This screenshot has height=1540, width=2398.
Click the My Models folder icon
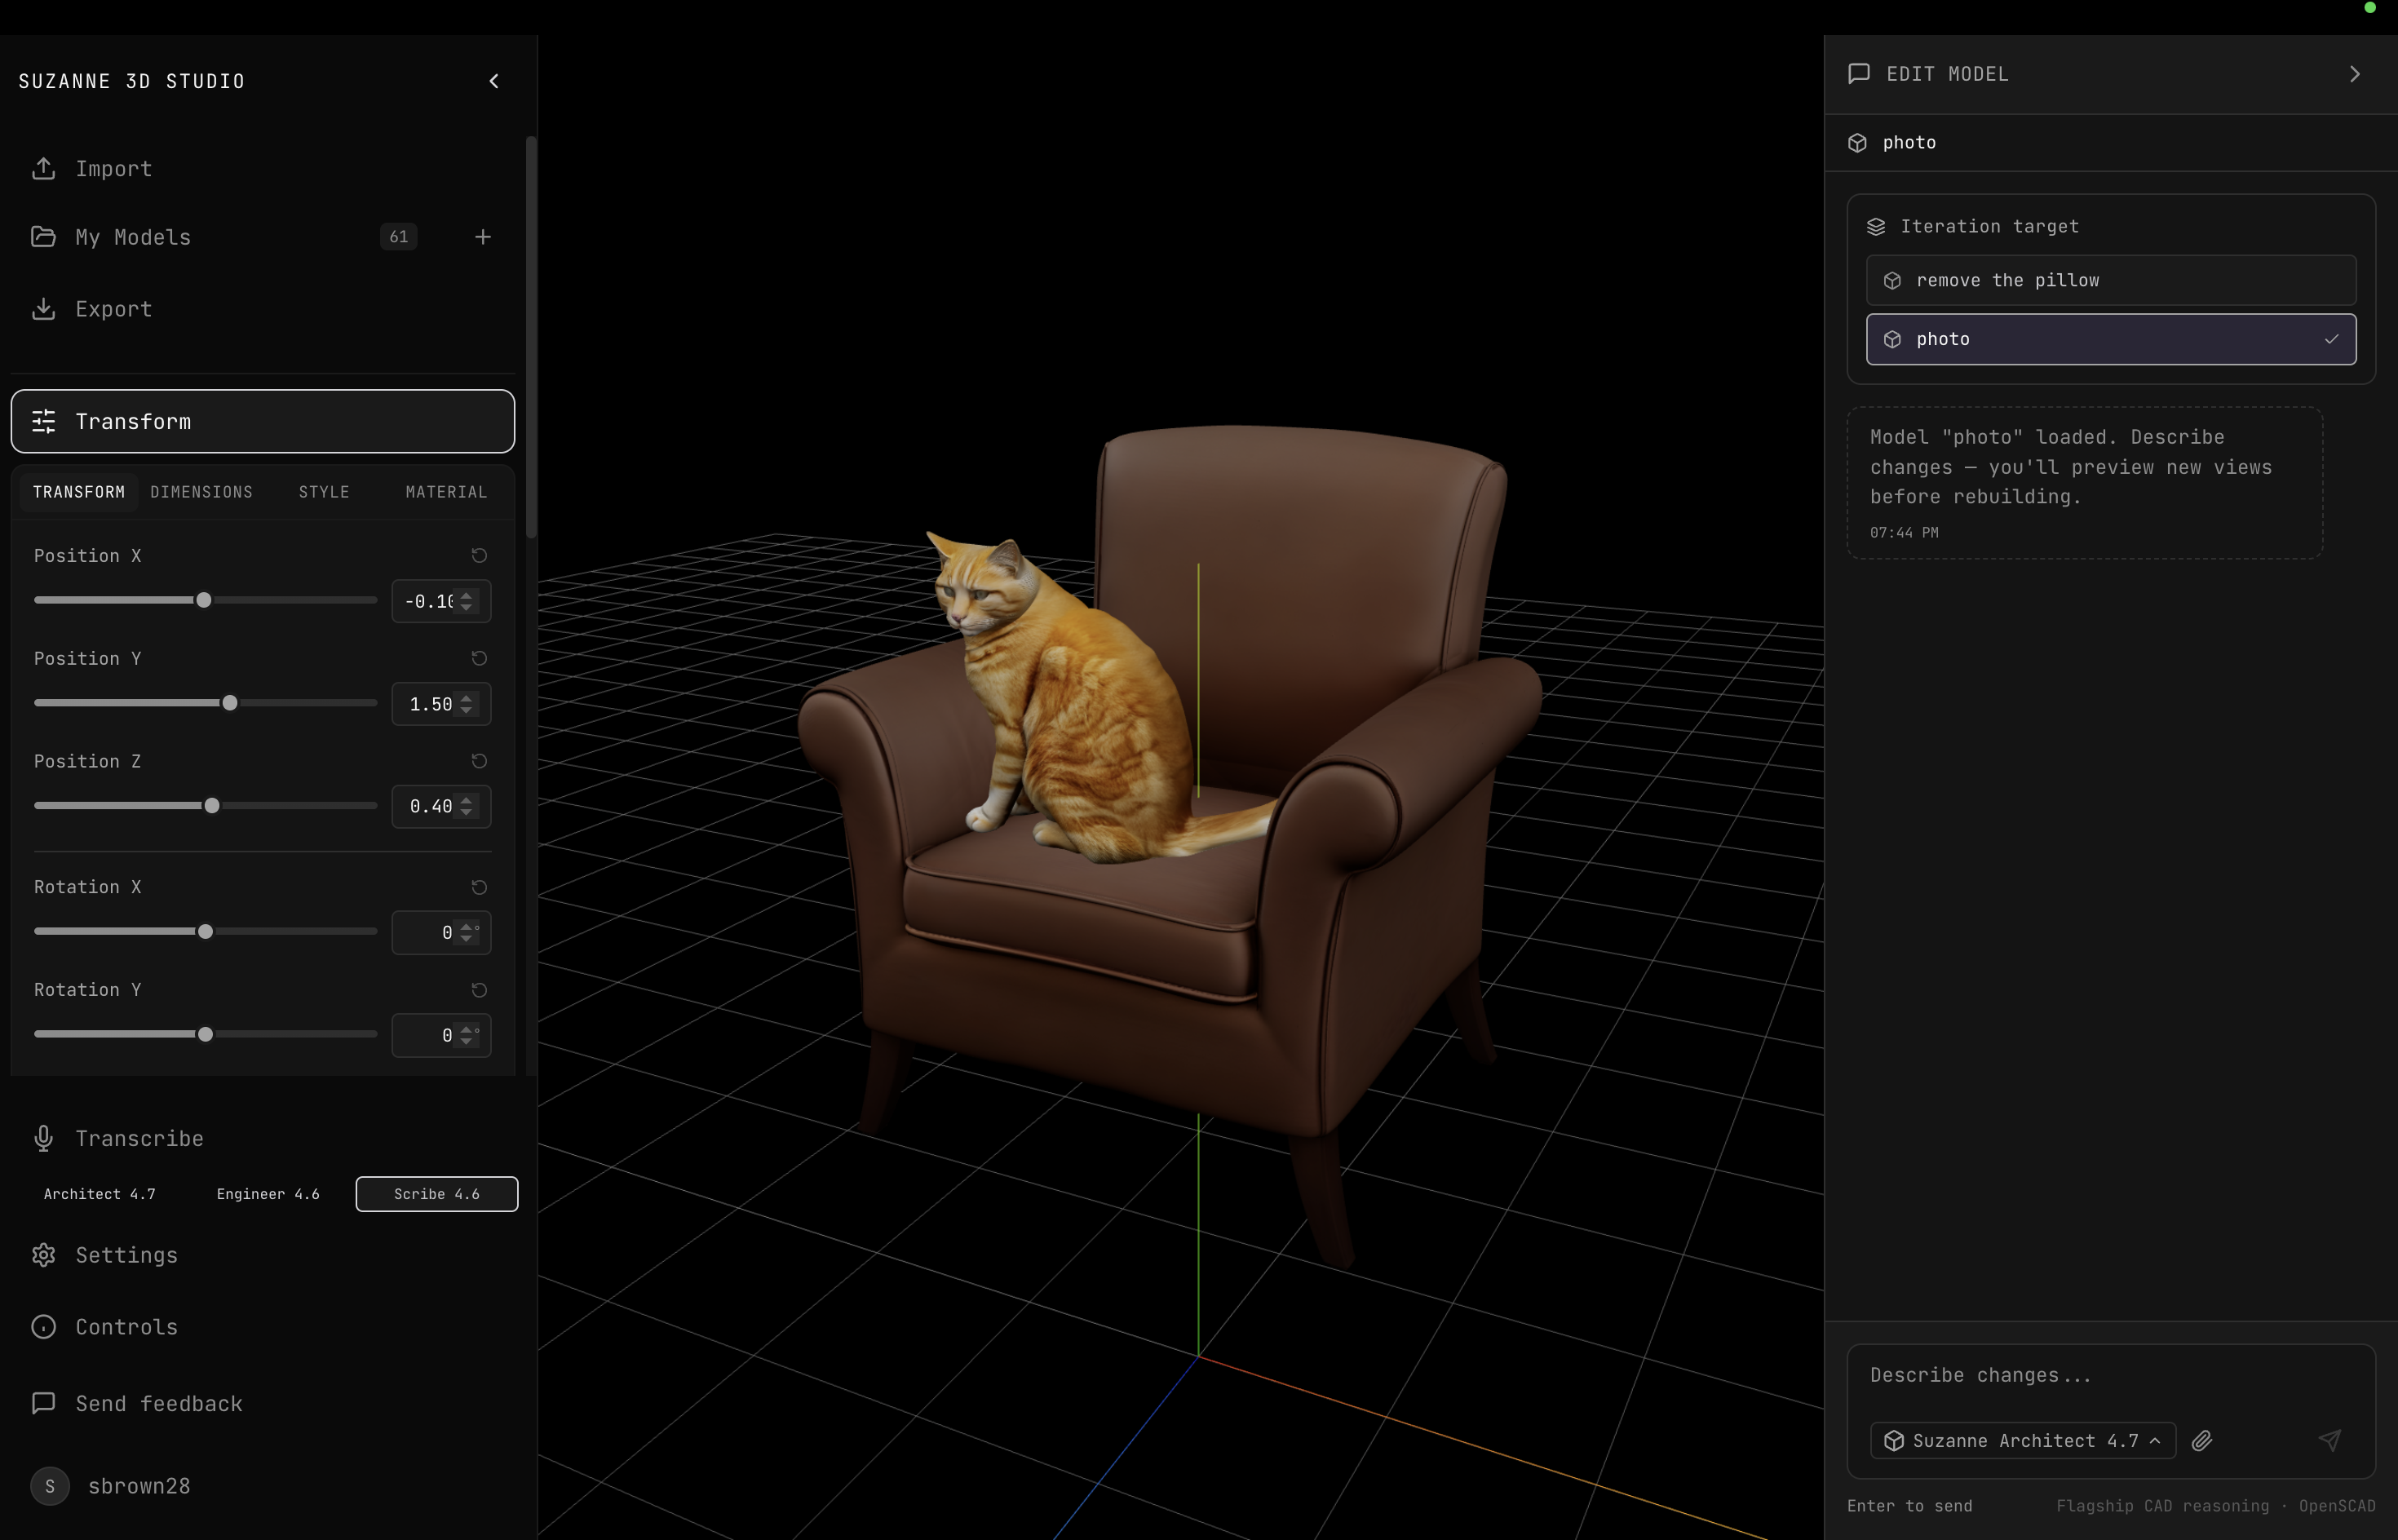(44, 236)
